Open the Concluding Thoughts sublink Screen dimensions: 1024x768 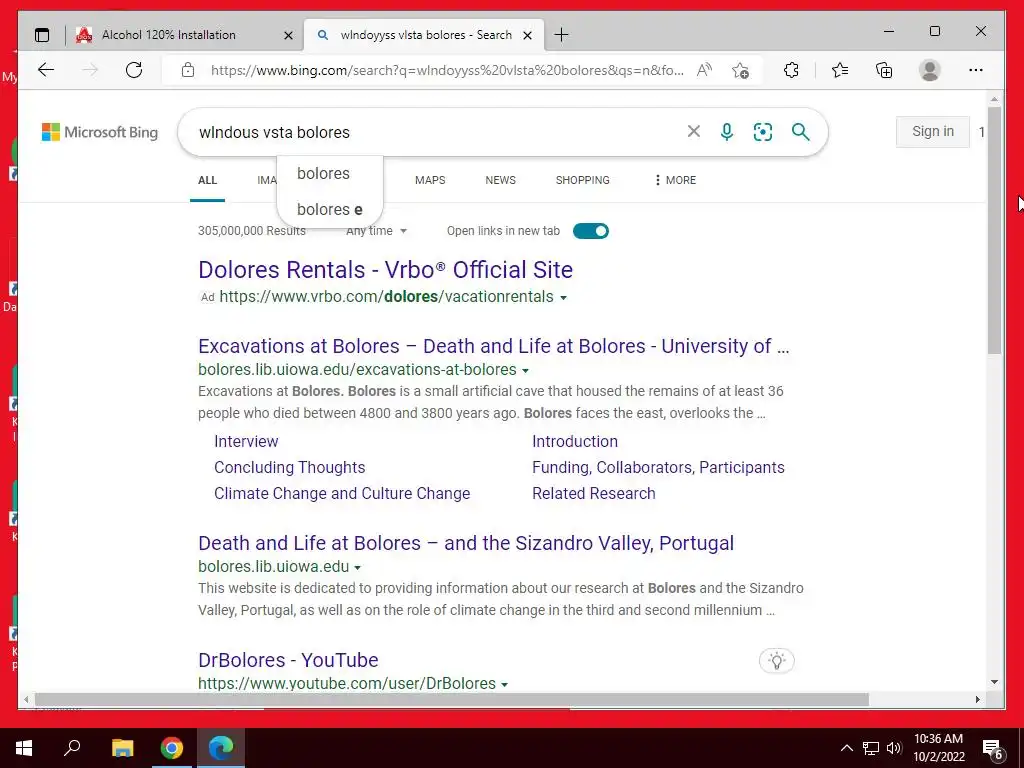[x=289, y=468]
